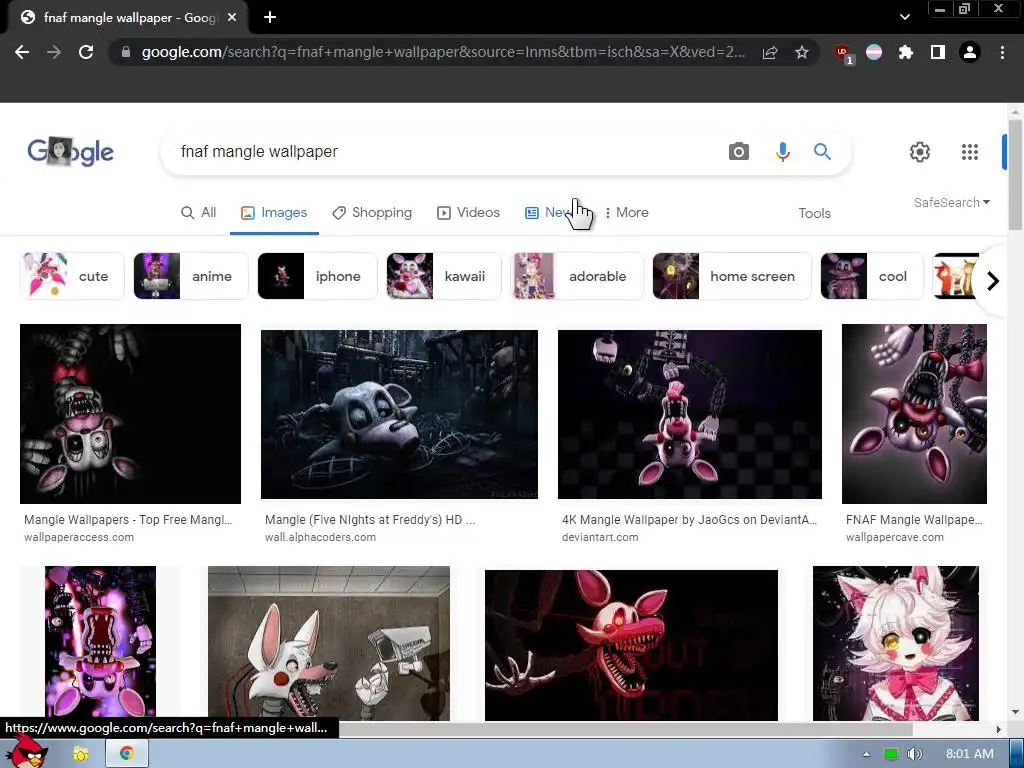The height and width of the screenshot is (768, 1024).
Task: Open the wallpaperaccess.com Mangle image
Action: (x=131, y=414)
